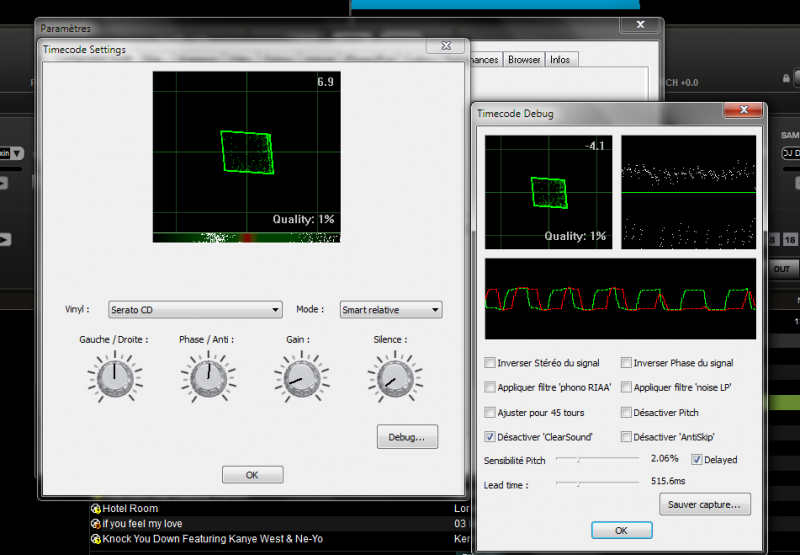
Task: Click the icon next to Knock You Down
Action: pyautogui.click(x=95, y=539)
